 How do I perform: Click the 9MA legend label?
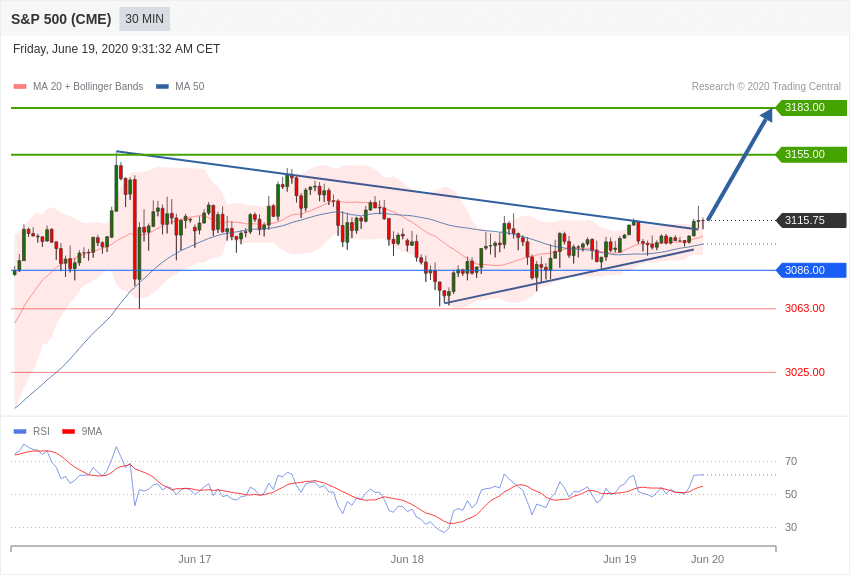click(x=92, y=431)
